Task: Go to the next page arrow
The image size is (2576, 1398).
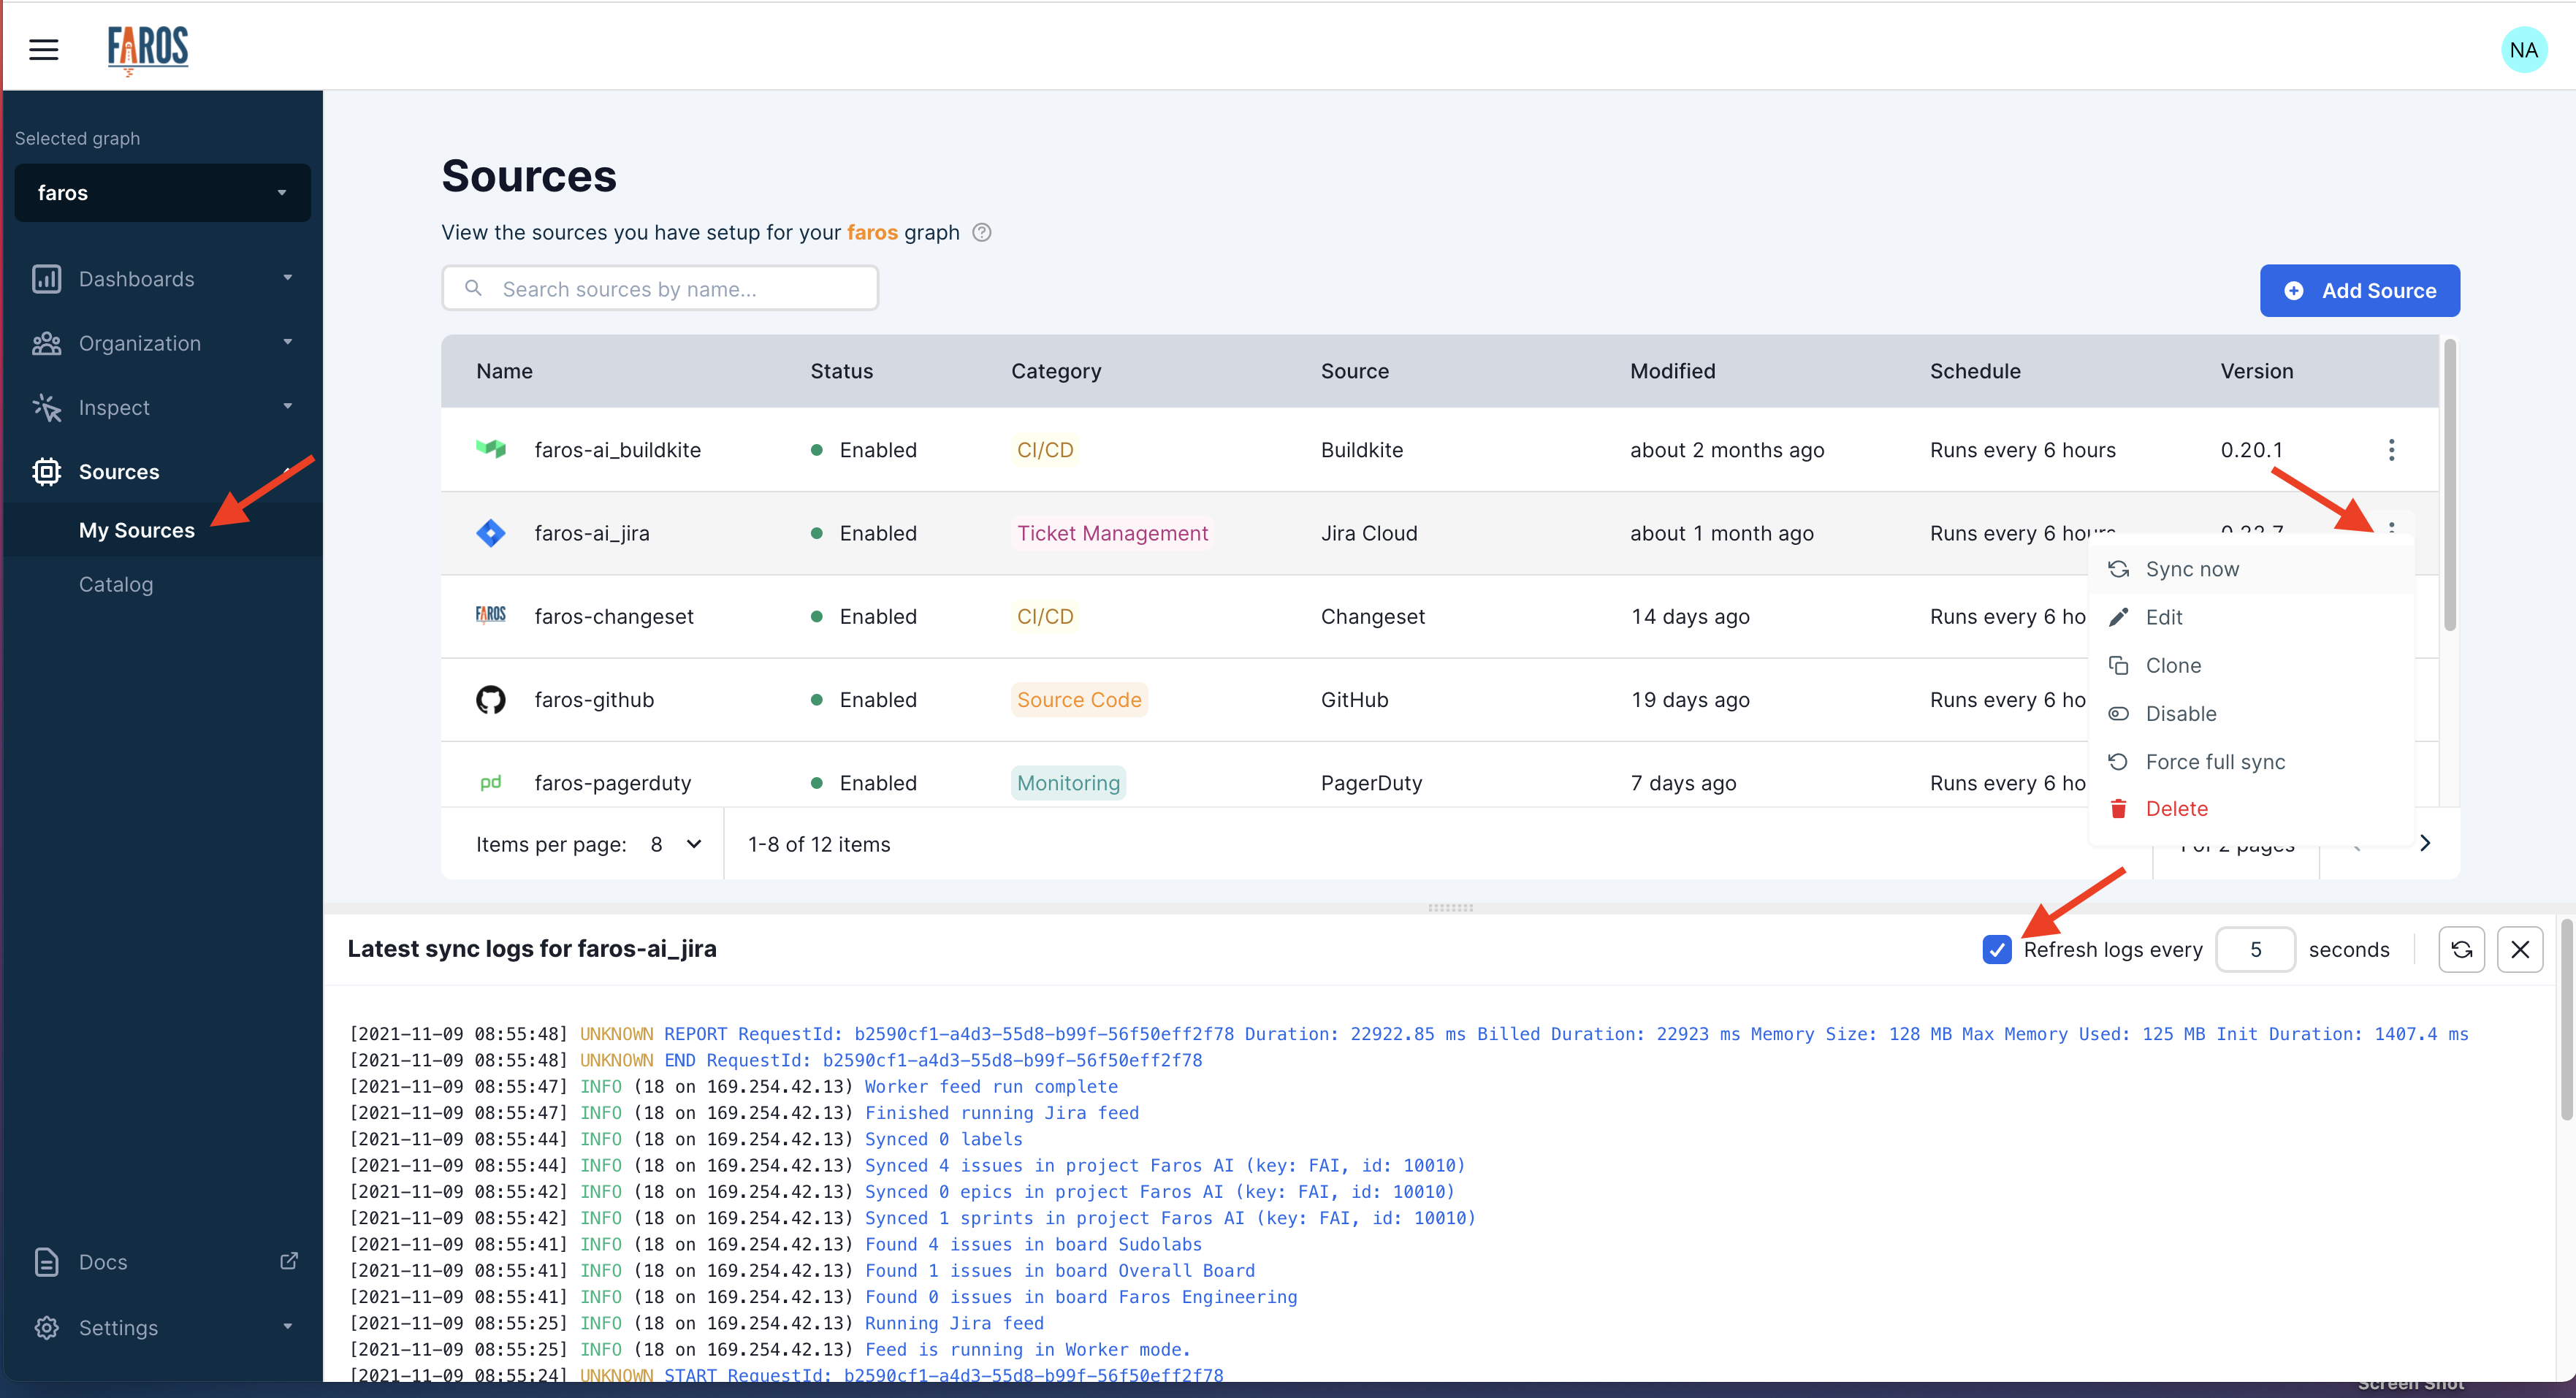Action: pos(2424,843)
